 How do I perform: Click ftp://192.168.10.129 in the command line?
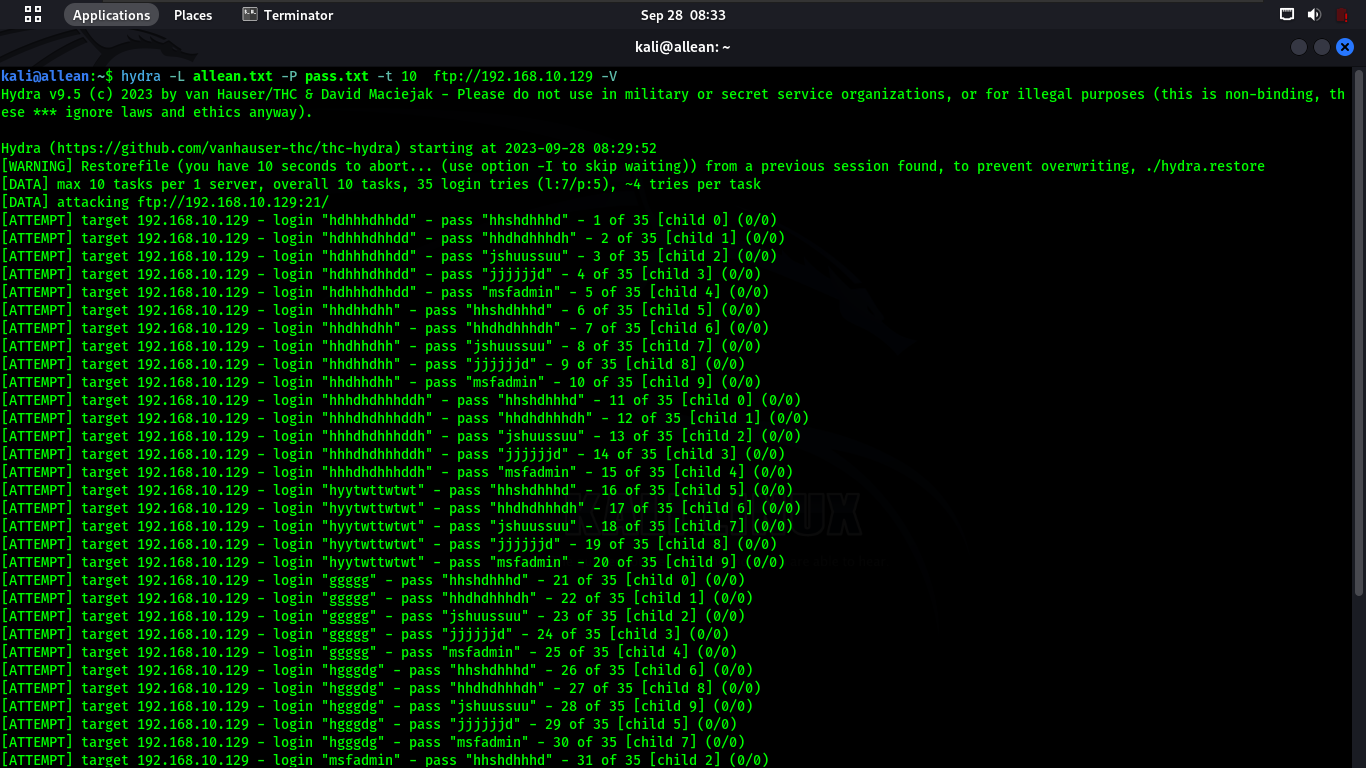click(x=513, y=76)
